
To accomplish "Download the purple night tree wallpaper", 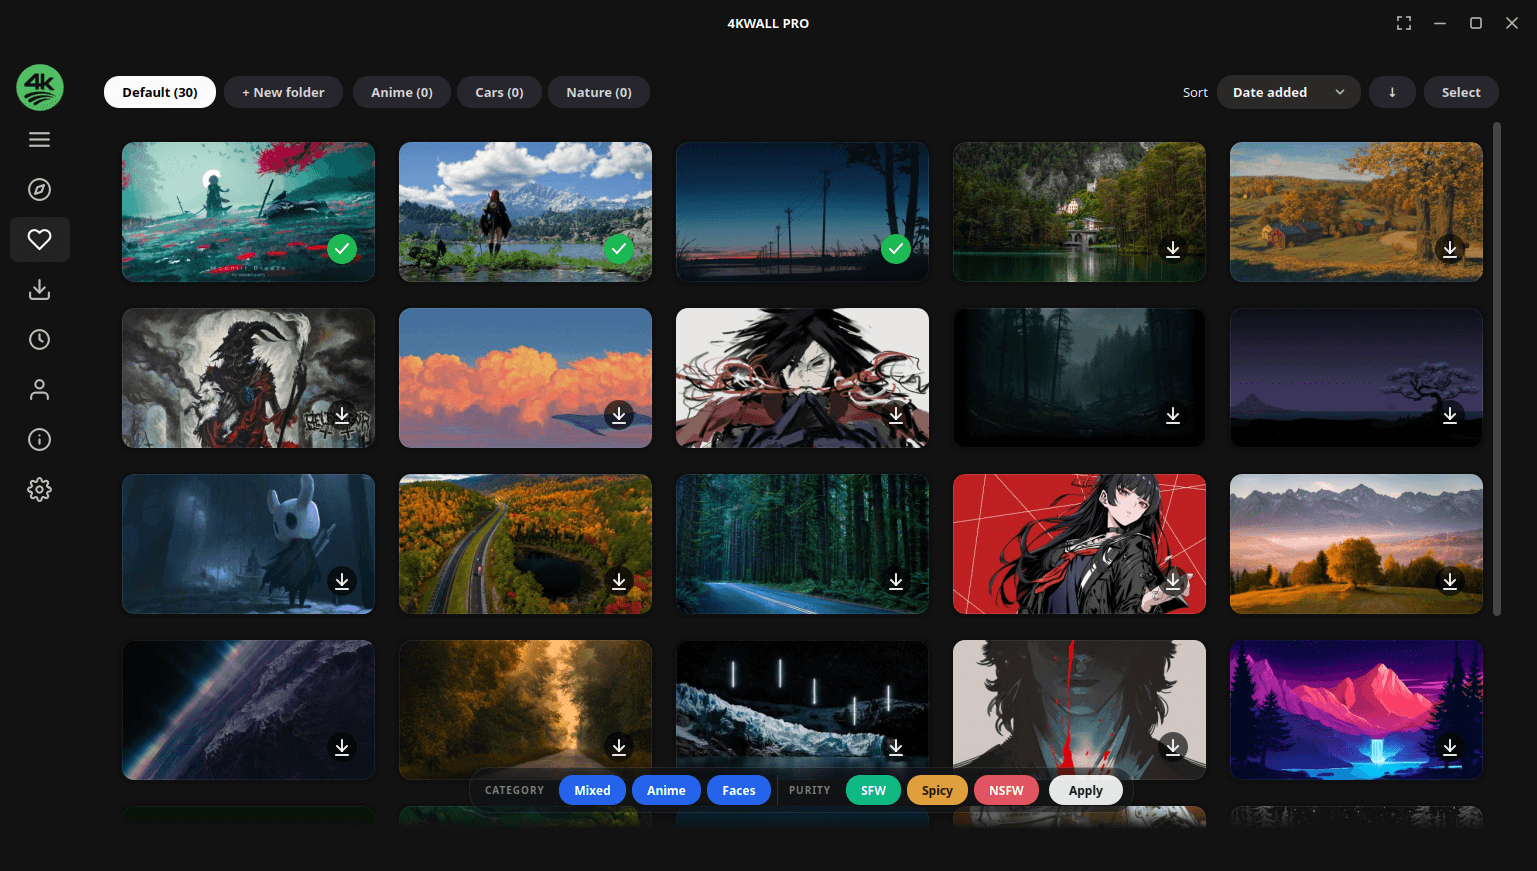I will [1450, 415].
